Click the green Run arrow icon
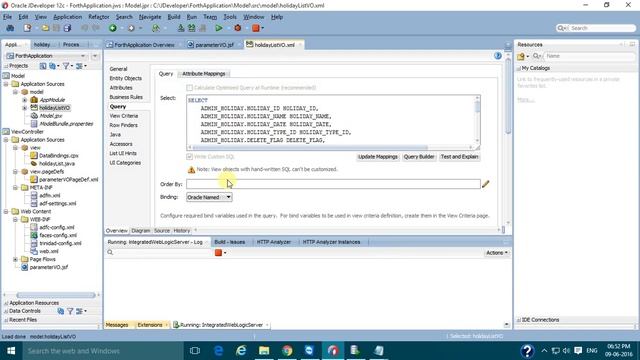This screenshot has width=640, height=360. pyautogui.click(x=219, y=28)
